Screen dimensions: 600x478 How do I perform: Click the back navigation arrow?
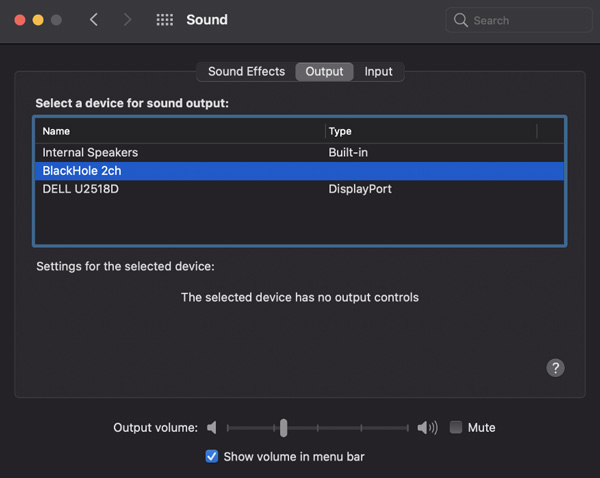(94, 20)
